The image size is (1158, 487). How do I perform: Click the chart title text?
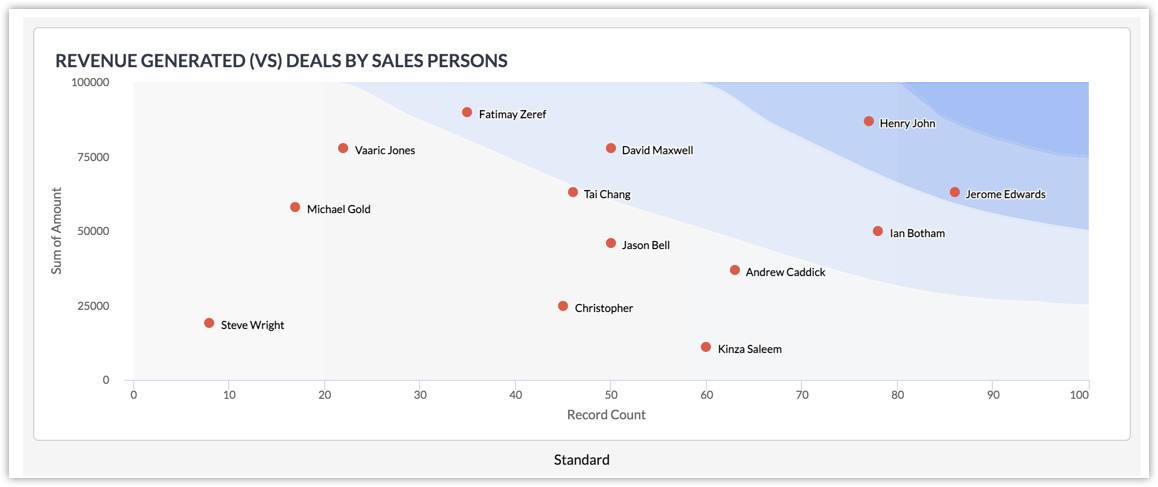281,61
